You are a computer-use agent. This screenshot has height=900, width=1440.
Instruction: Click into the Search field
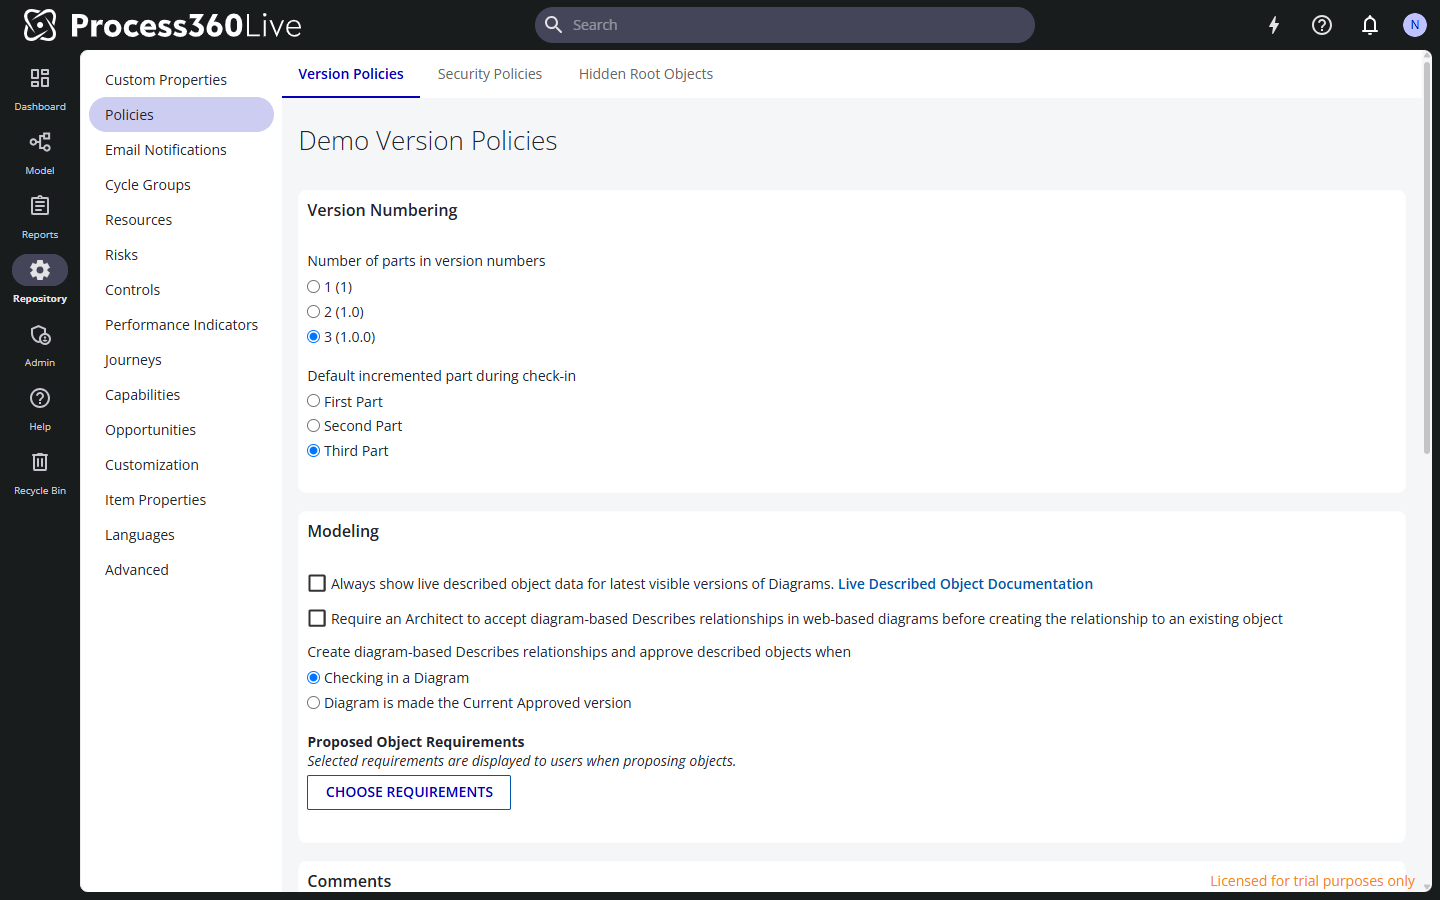tap(785, 25)
